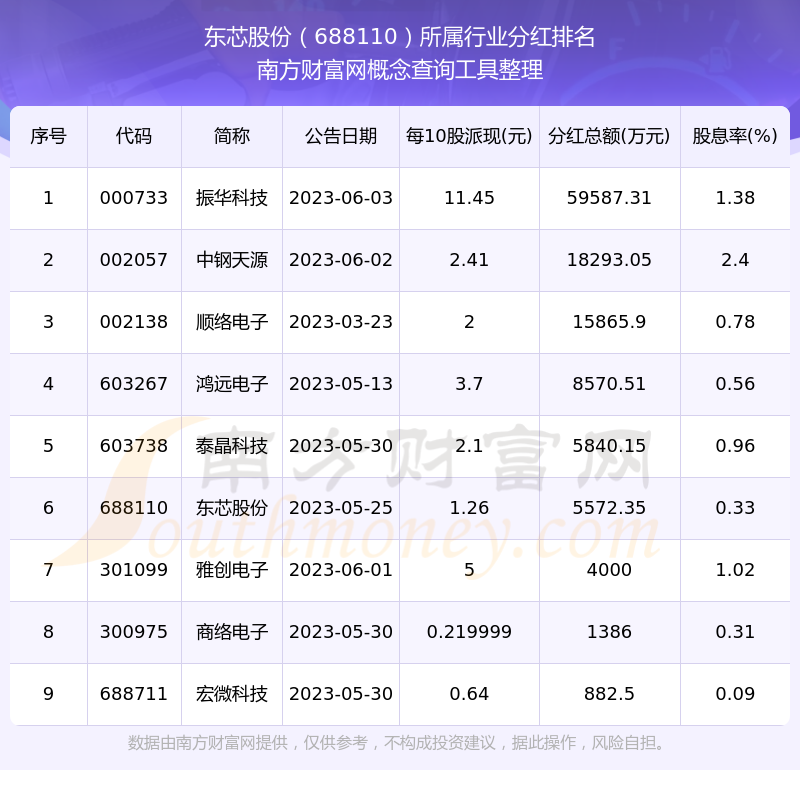Select stock code 300975

point(134,632)
